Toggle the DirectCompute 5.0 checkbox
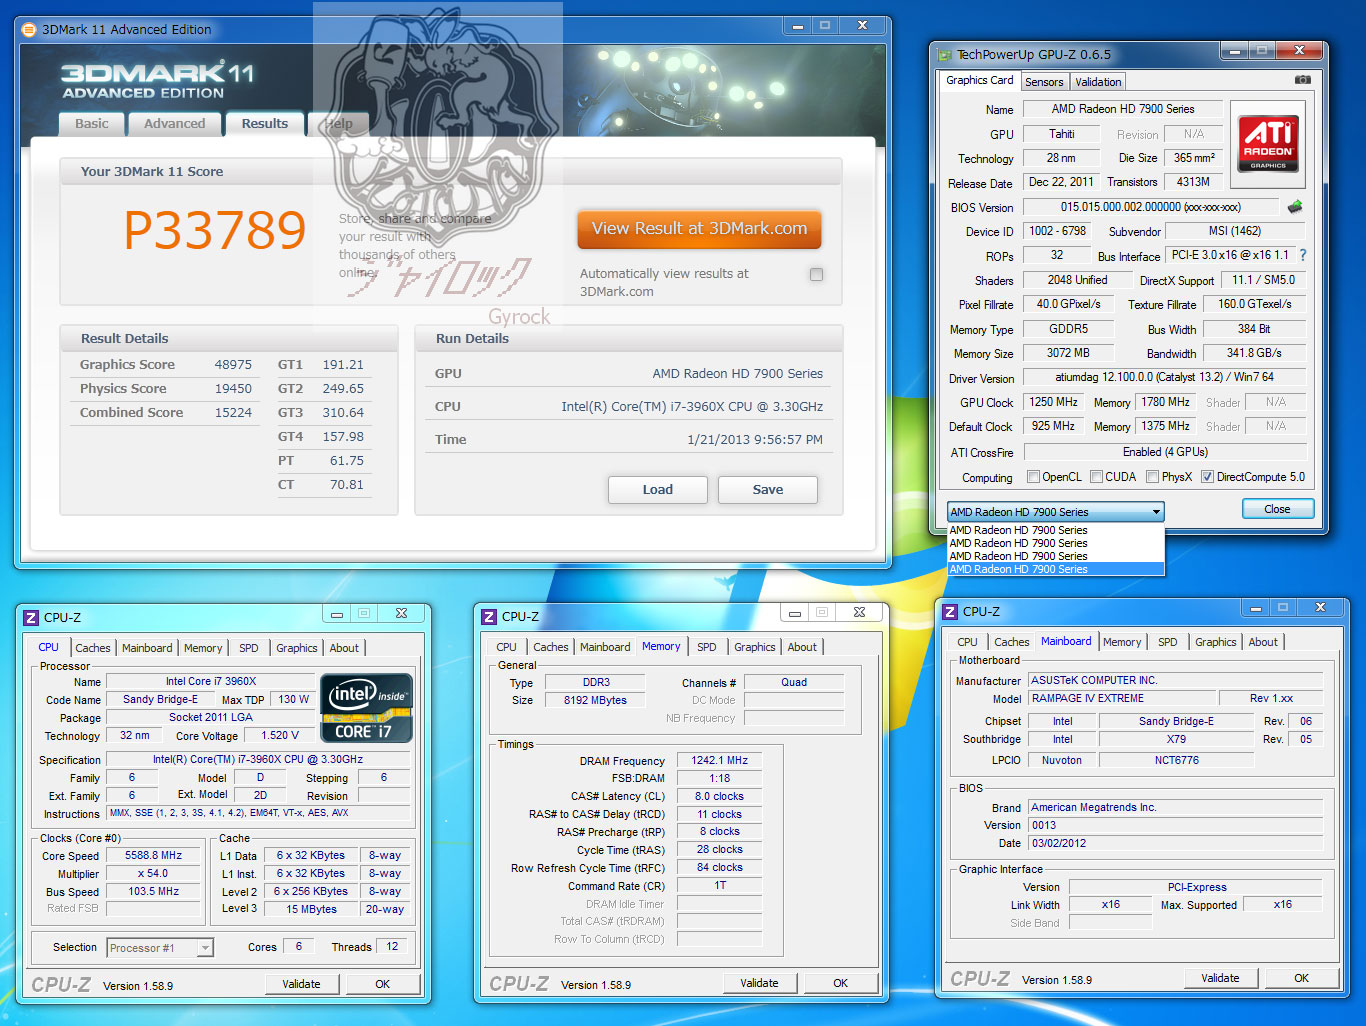This screenshot has width=1366, height=1026. [1207, 477]
